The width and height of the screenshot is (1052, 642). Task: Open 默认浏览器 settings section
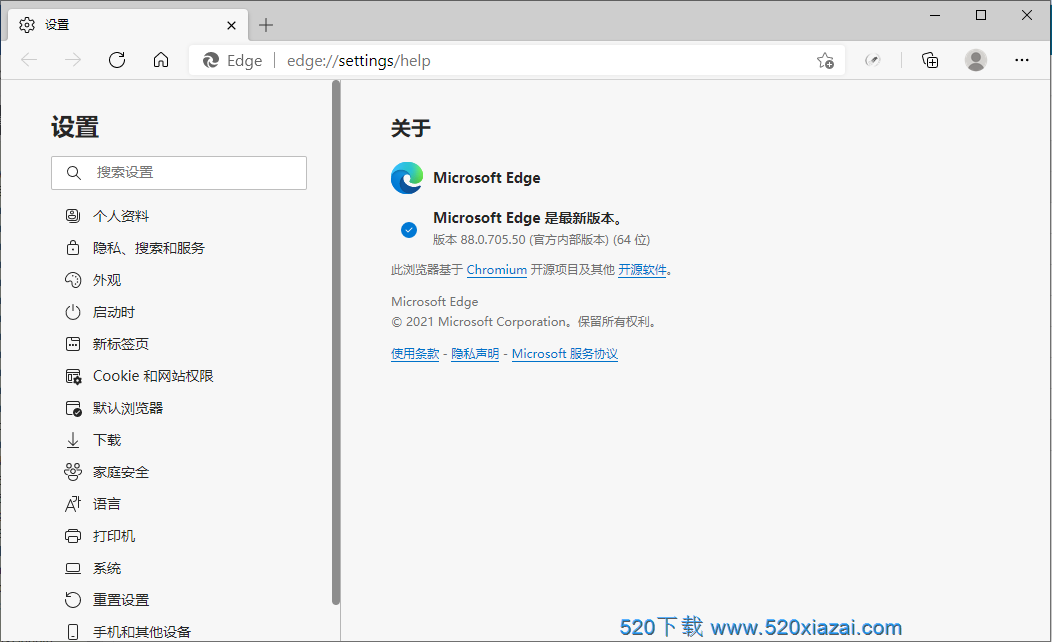pos(127,409)
